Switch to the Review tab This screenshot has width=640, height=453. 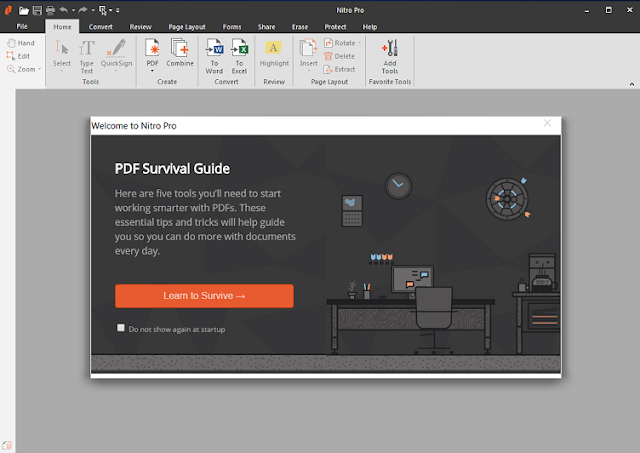[140, 27]
